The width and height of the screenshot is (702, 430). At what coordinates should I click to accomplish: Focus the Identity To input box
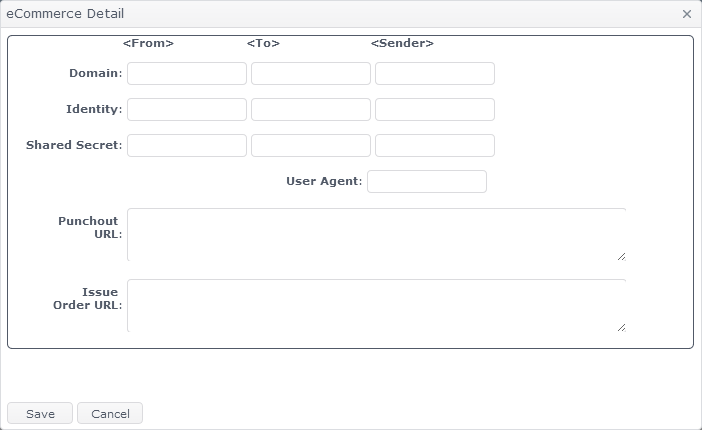click(310, 109)
